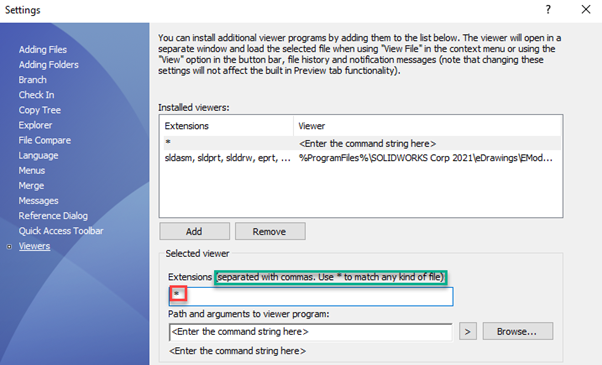
Task: Go to Reference Dialog settings
Action: pos(53,216)
